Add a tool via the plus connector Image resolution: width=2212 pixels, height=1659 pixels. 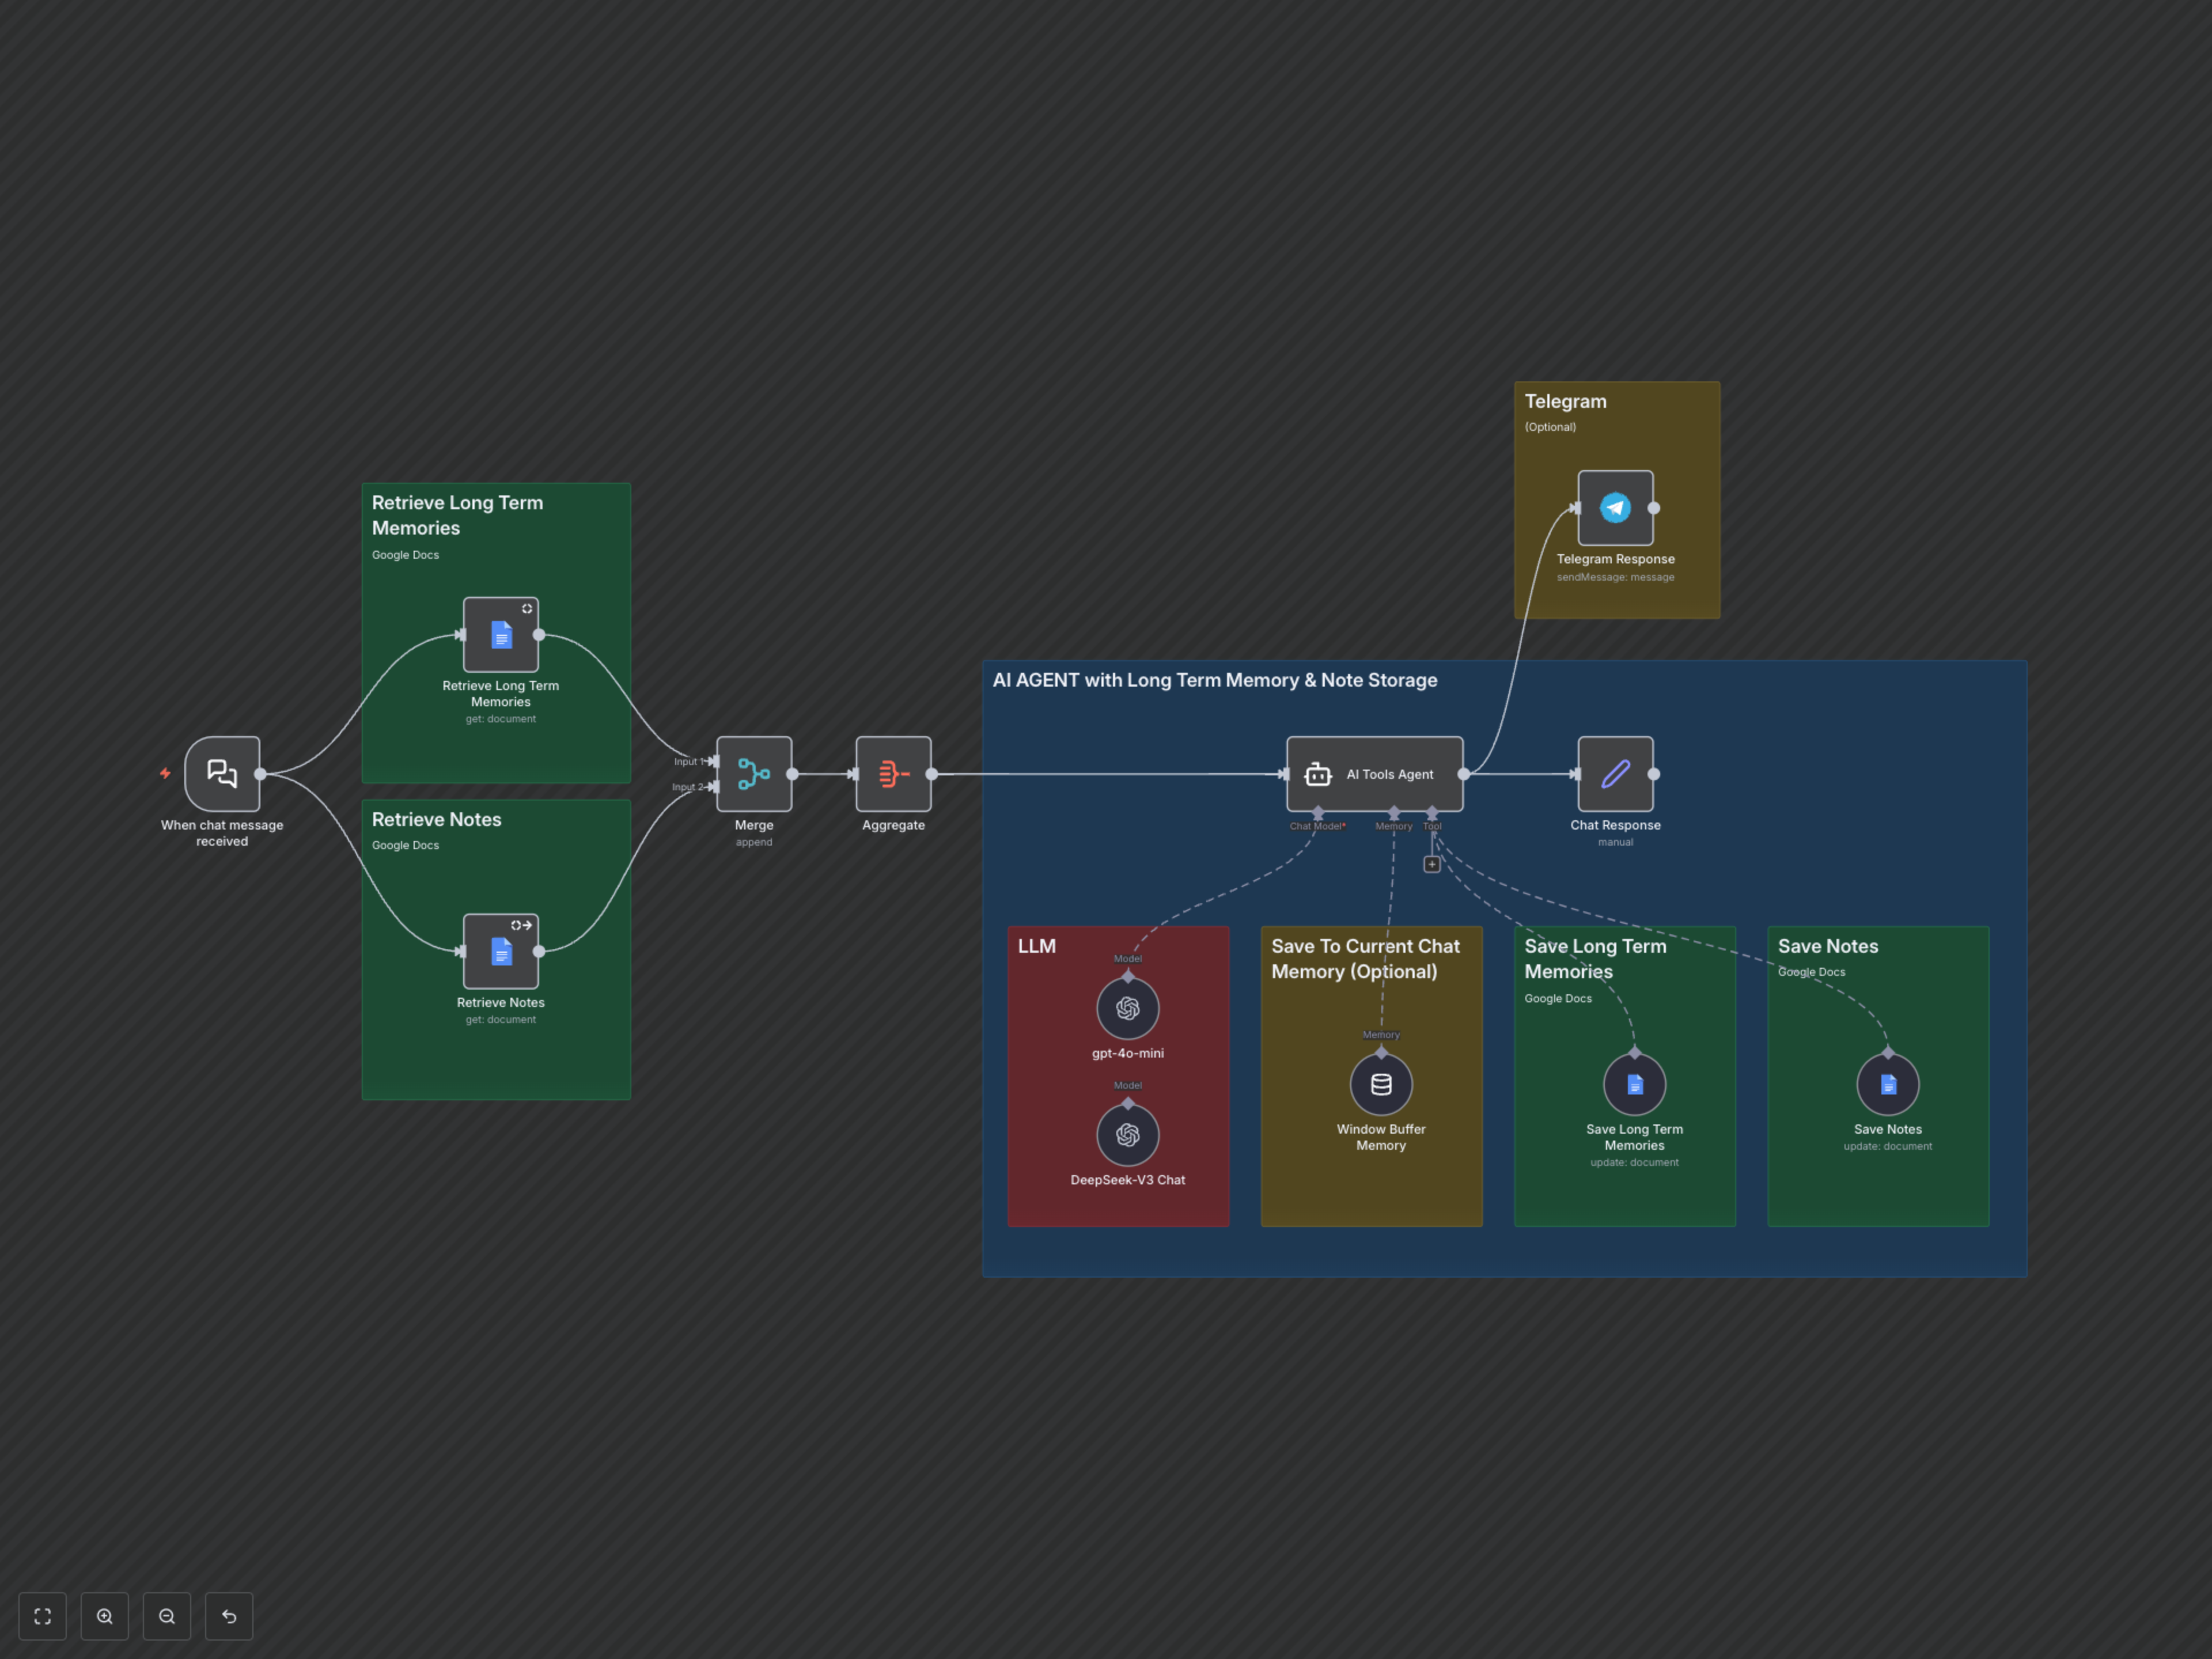tap(1431, 864)
